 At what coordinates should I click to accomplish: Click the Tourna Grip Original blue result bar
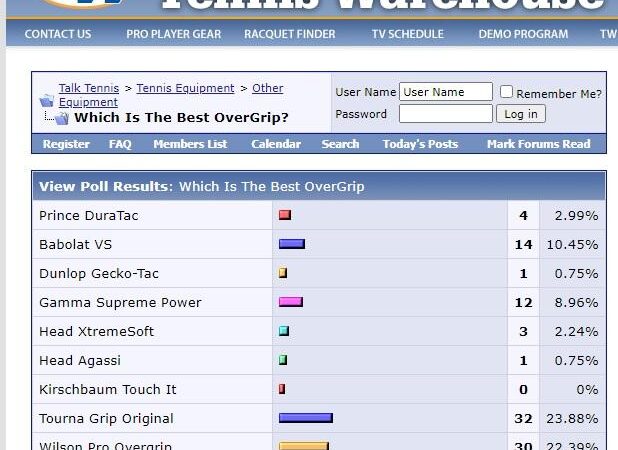pos(305,418)
